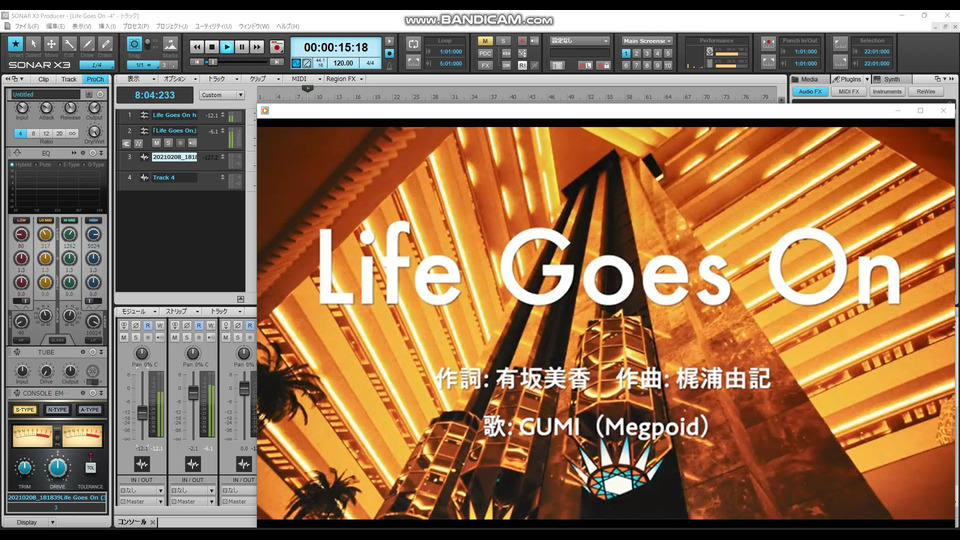Jump to end of project
Viewport: 960px width, 540px height.
[276, 62]
